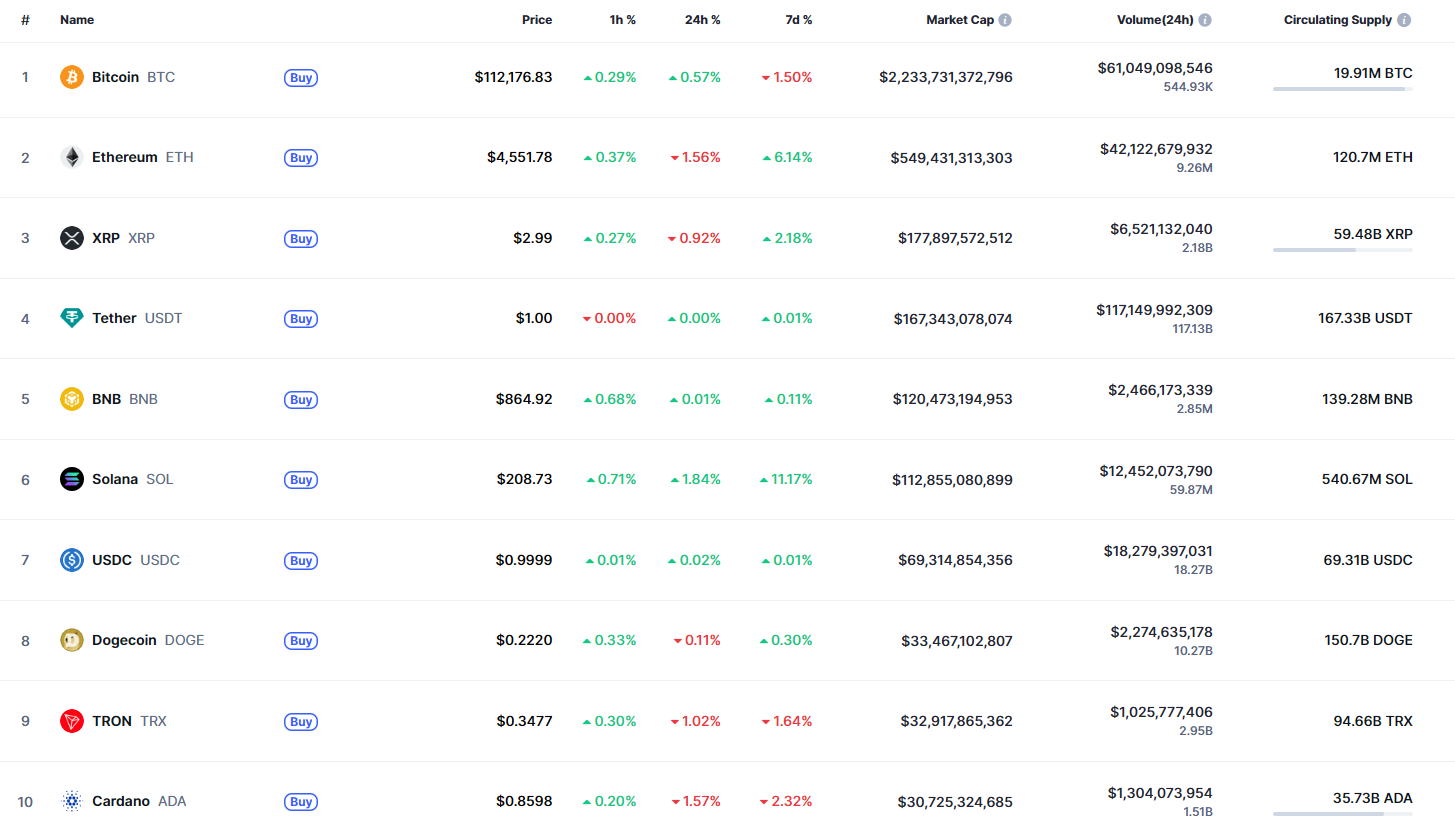Click Solana volume $12,452,073,790
Viewport: 1455px width, 840px height.
coord(1158,471)
